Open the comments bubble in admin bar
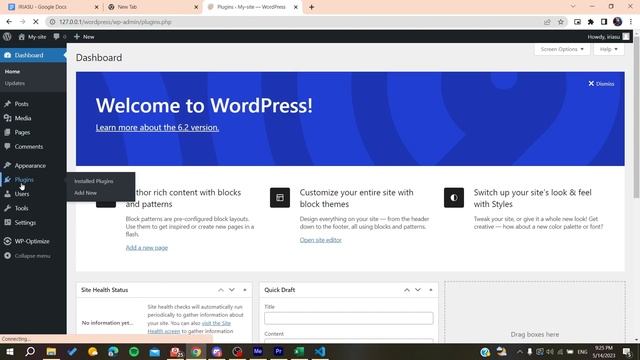 (60, 37)
